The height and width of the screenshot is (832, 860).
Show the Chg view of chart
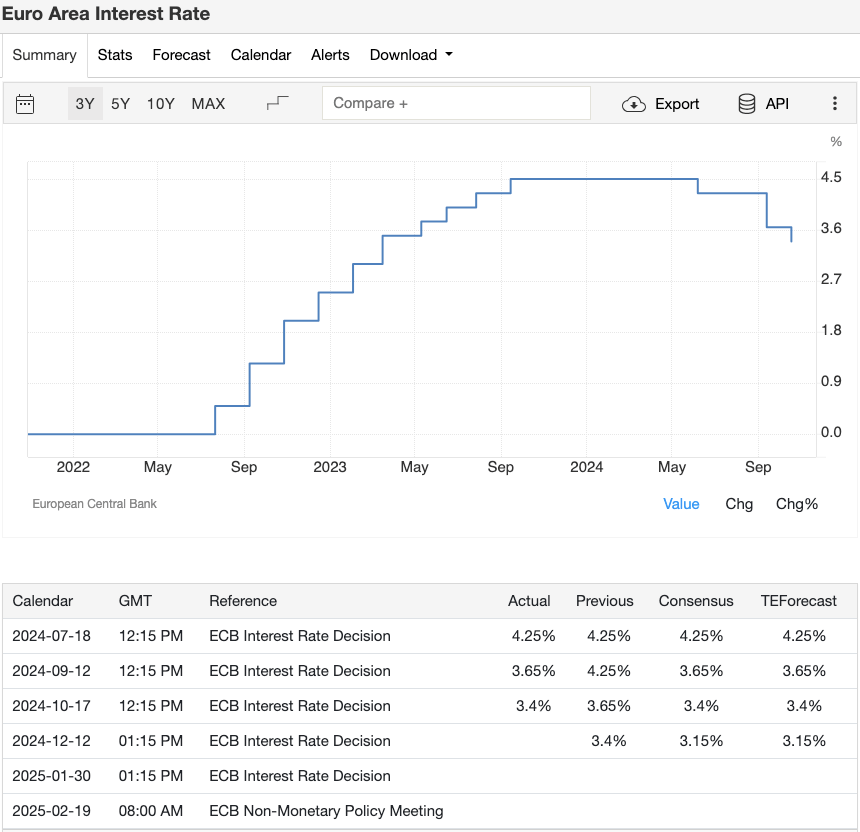point(739,504)
